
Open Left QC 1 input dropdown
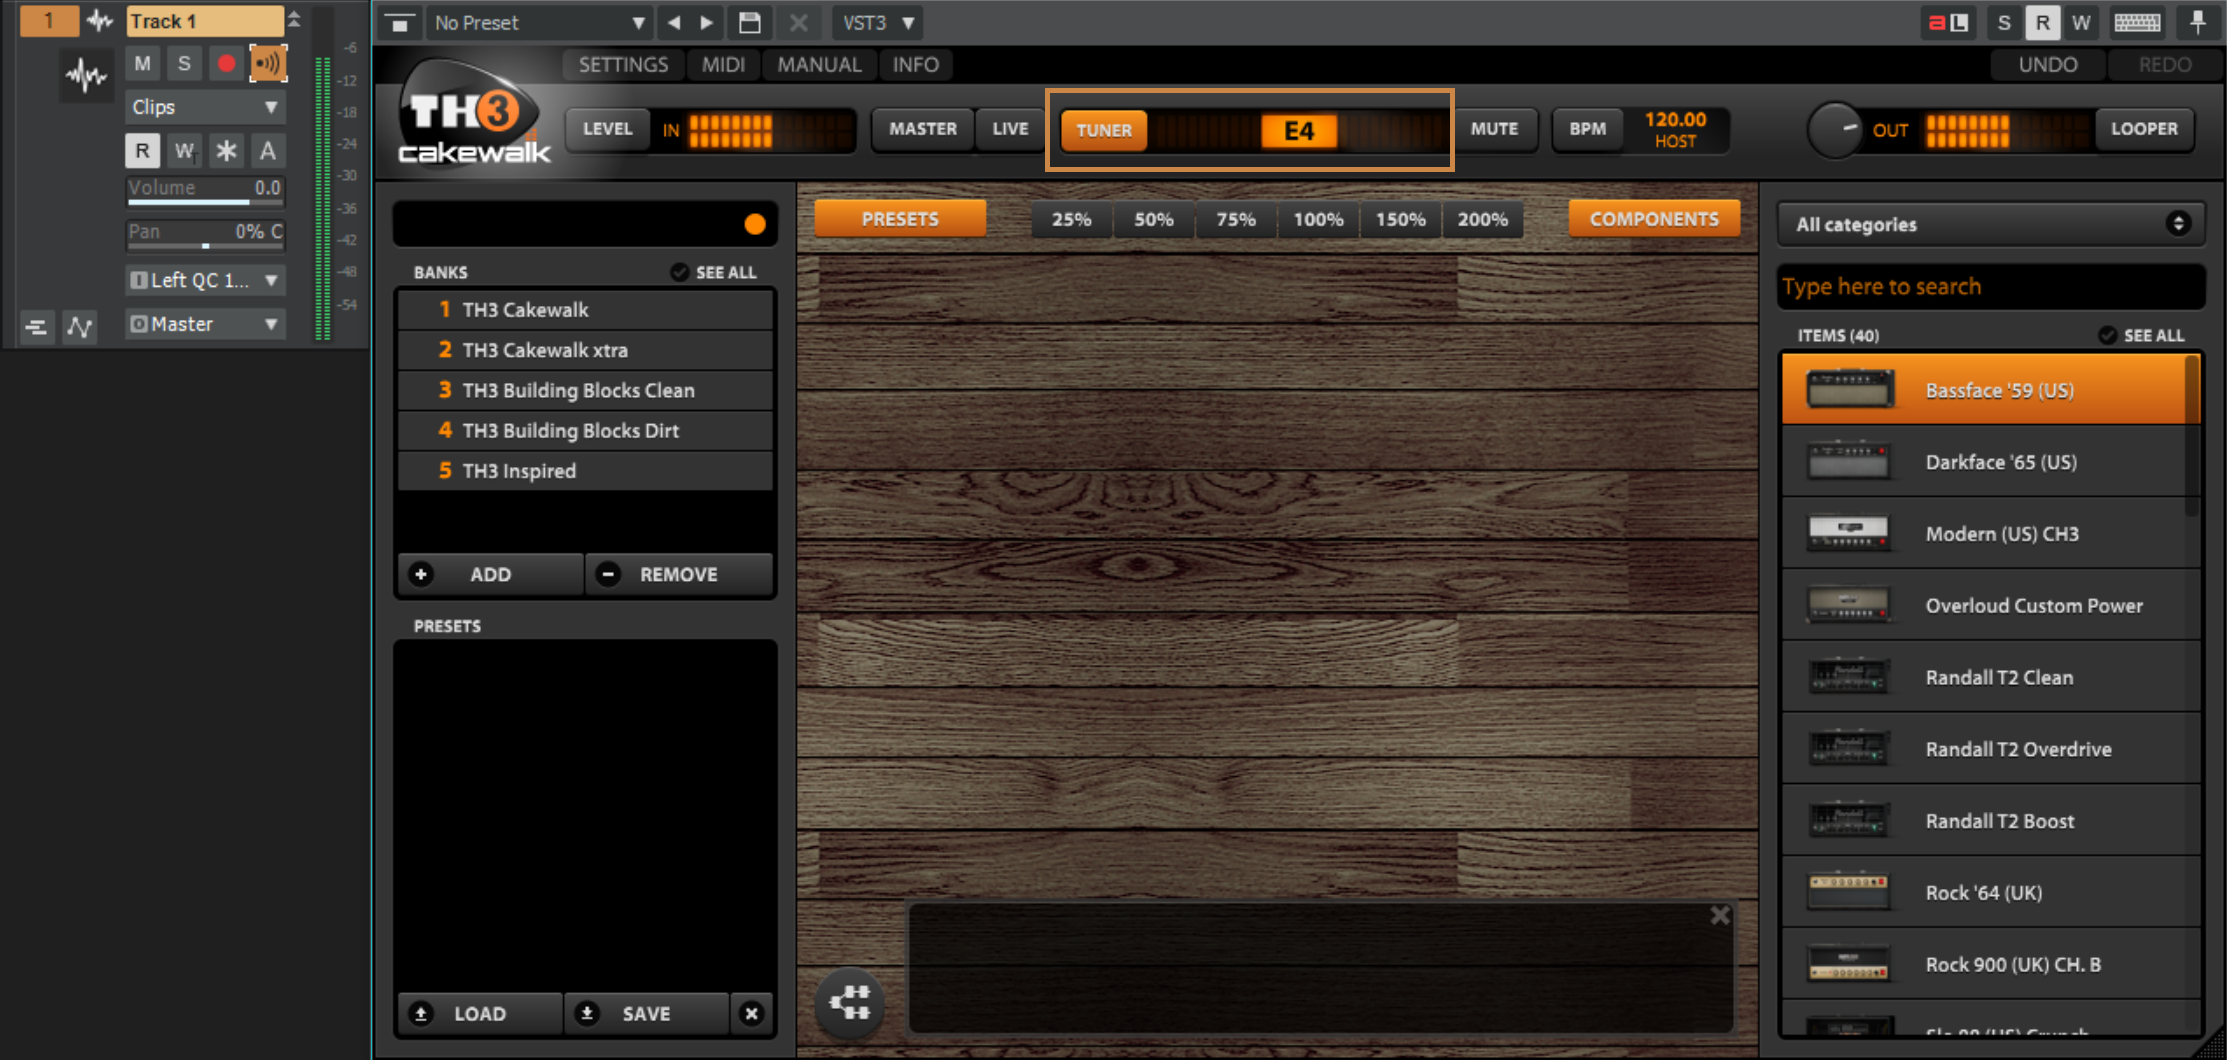(x=205, y=281)
